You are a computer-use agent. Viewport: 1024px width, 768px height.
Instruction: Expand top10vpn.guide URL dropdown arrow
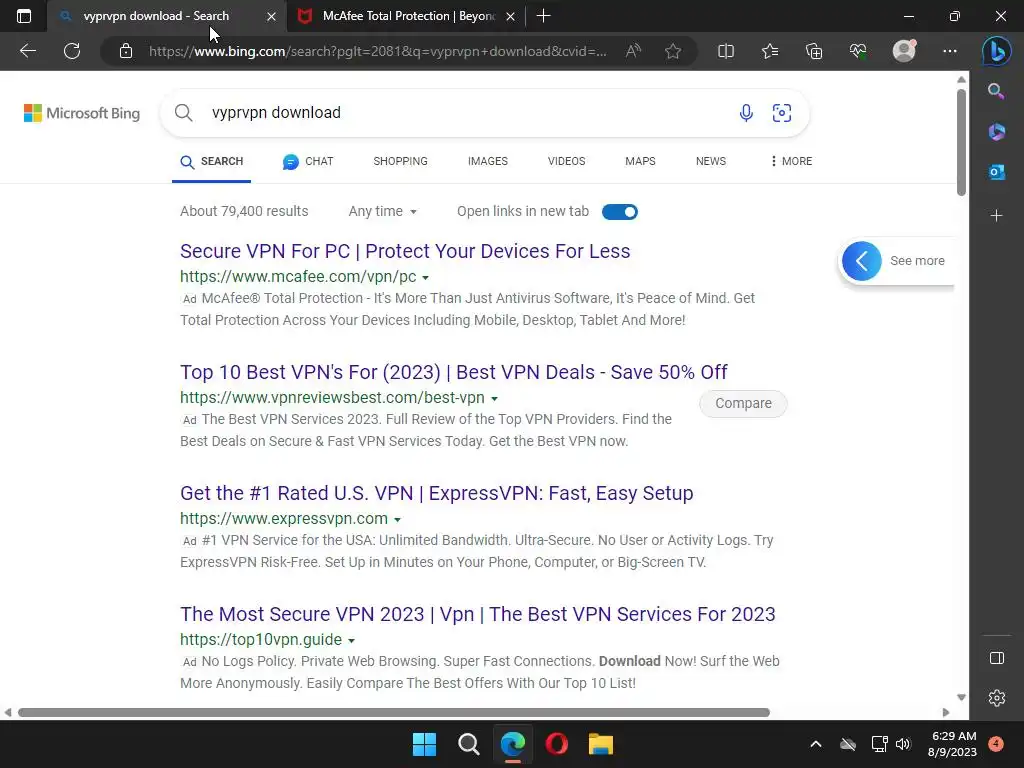pyautogui.click(x=351, y=641)
